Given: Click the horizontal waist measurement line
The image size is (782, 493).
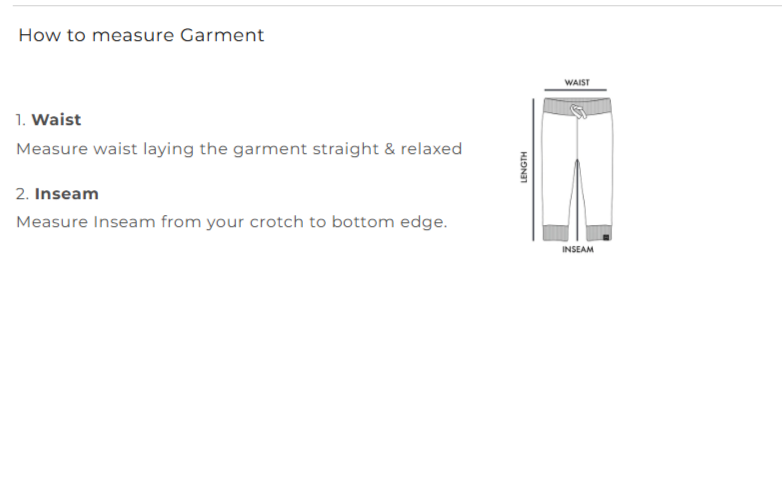Looking at the screenshot, I should tap(577, 91).
